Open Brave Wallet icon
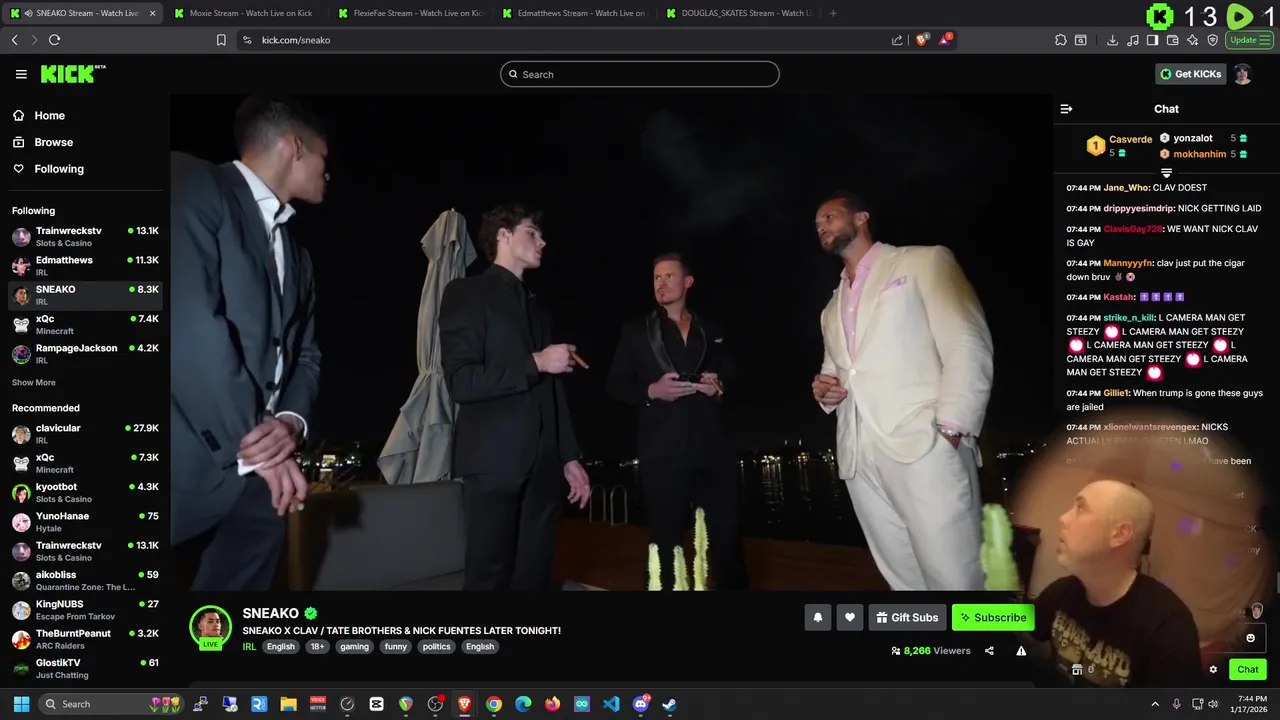The width and height of the screenshot is (1280, 720). pos(1172,40)
